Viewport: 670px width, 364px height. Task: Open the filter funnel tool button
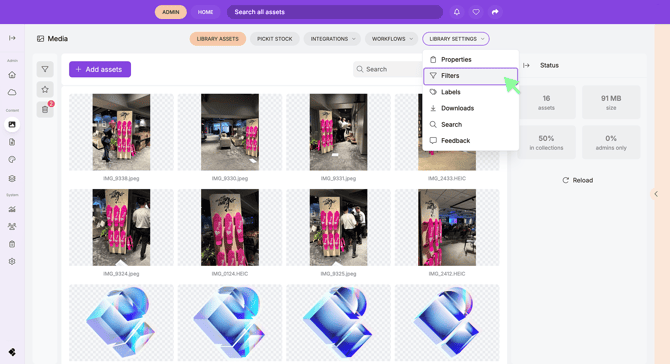coord(45,69)
